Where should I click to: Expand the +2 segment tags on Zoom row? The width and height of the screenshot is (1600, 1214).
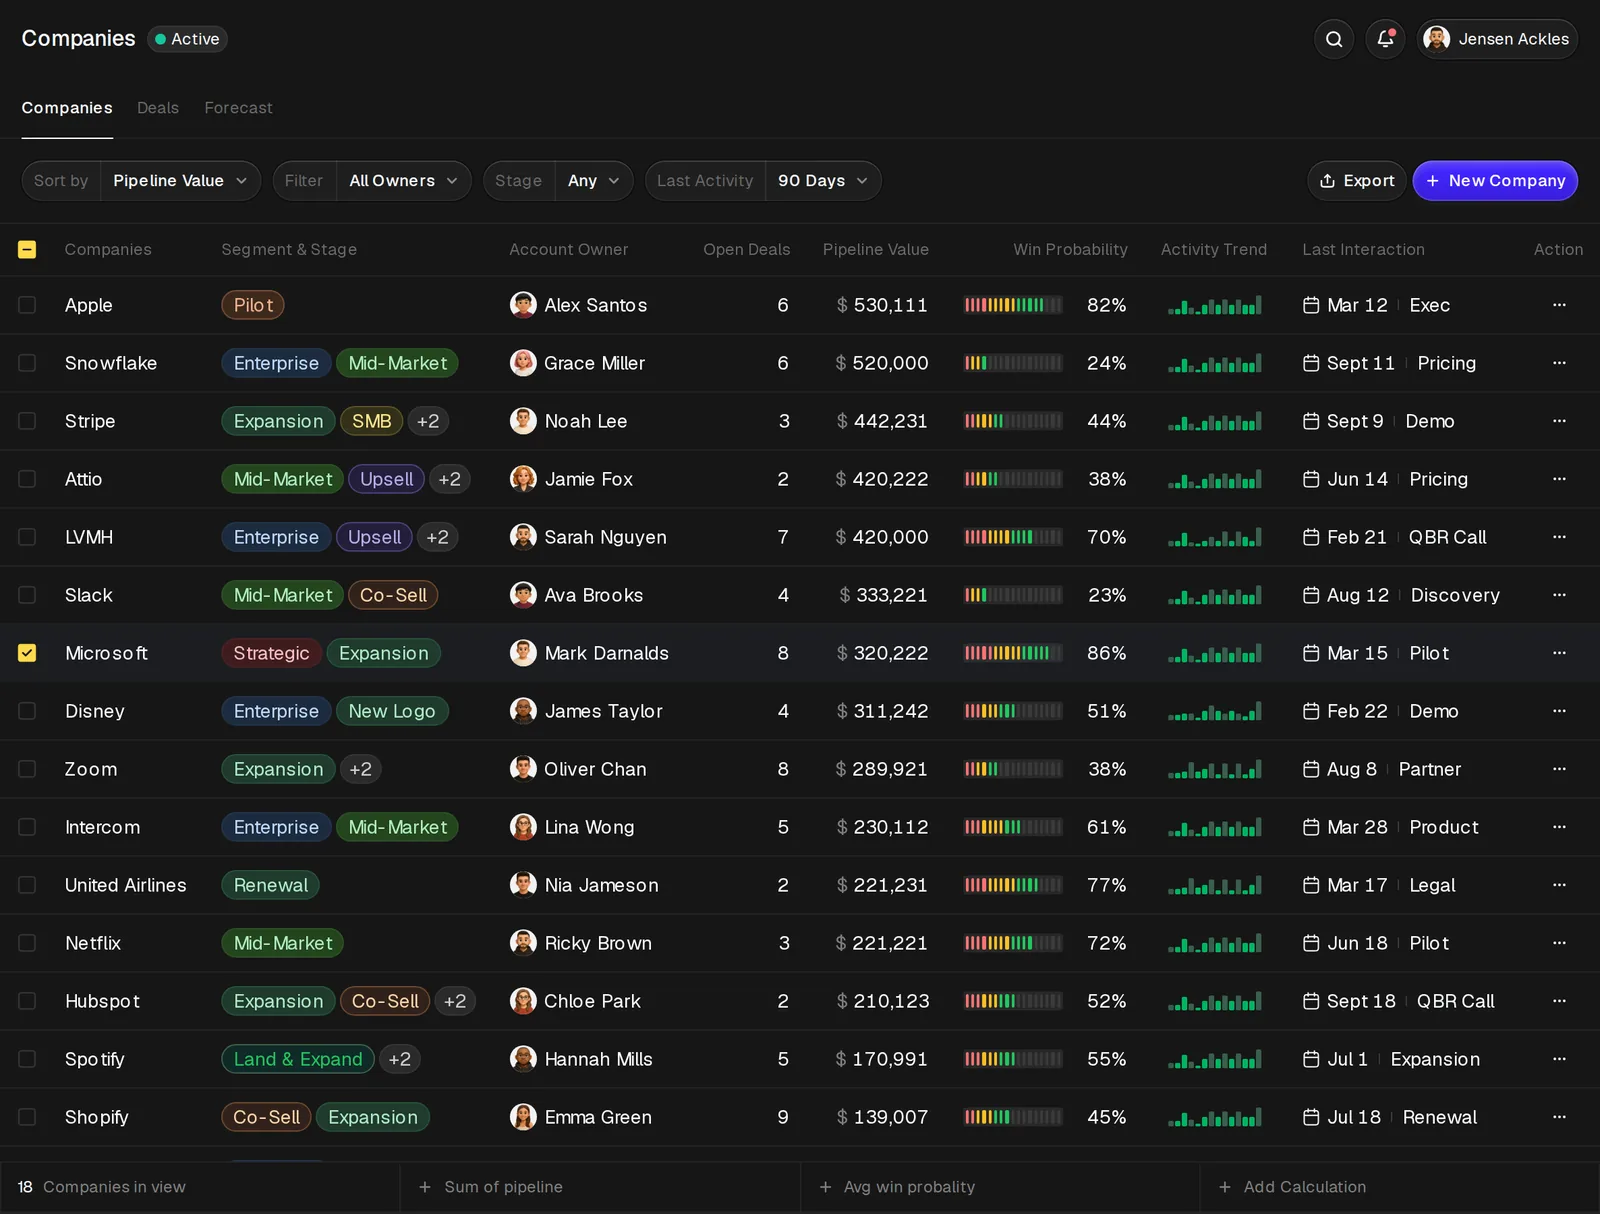(x=360, y=769)
